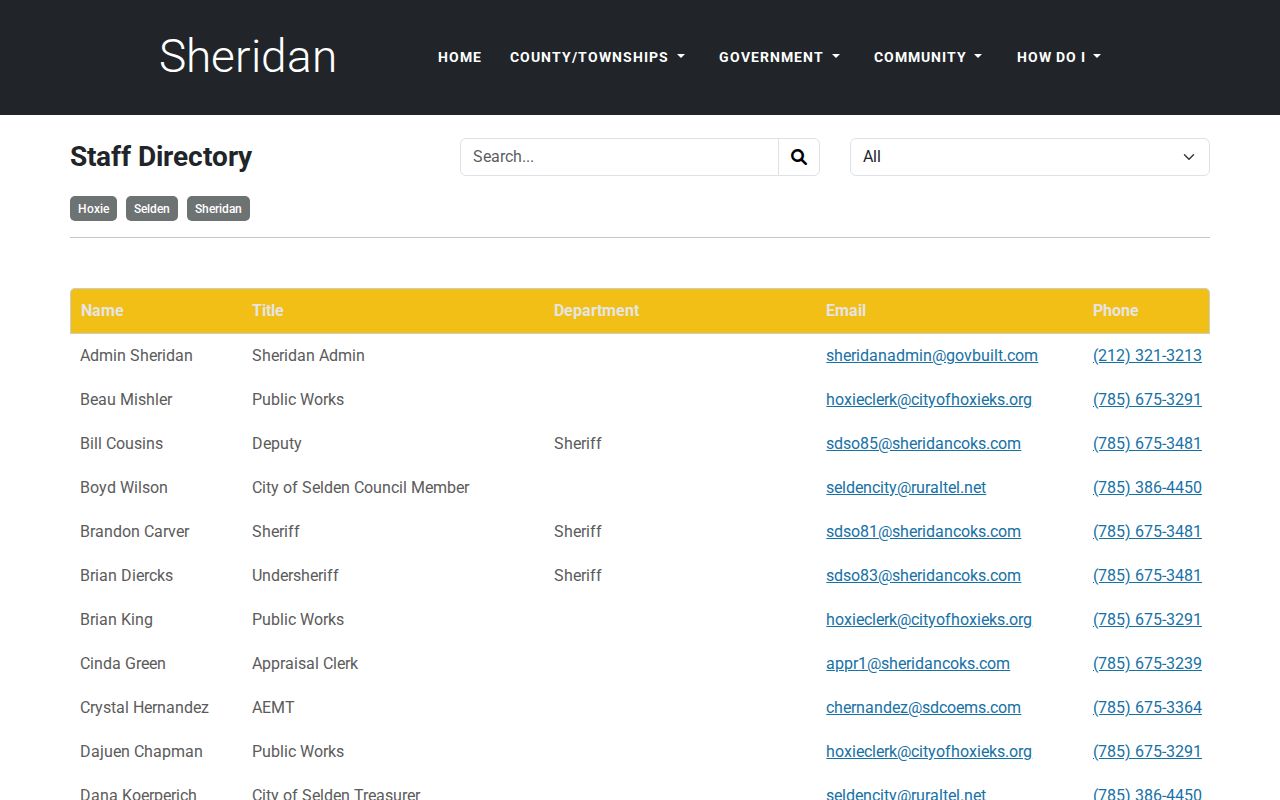Expand the How Do I menu
Image resolution: width=1280 pixels, height=800 pixels.
coord(1059,57)
